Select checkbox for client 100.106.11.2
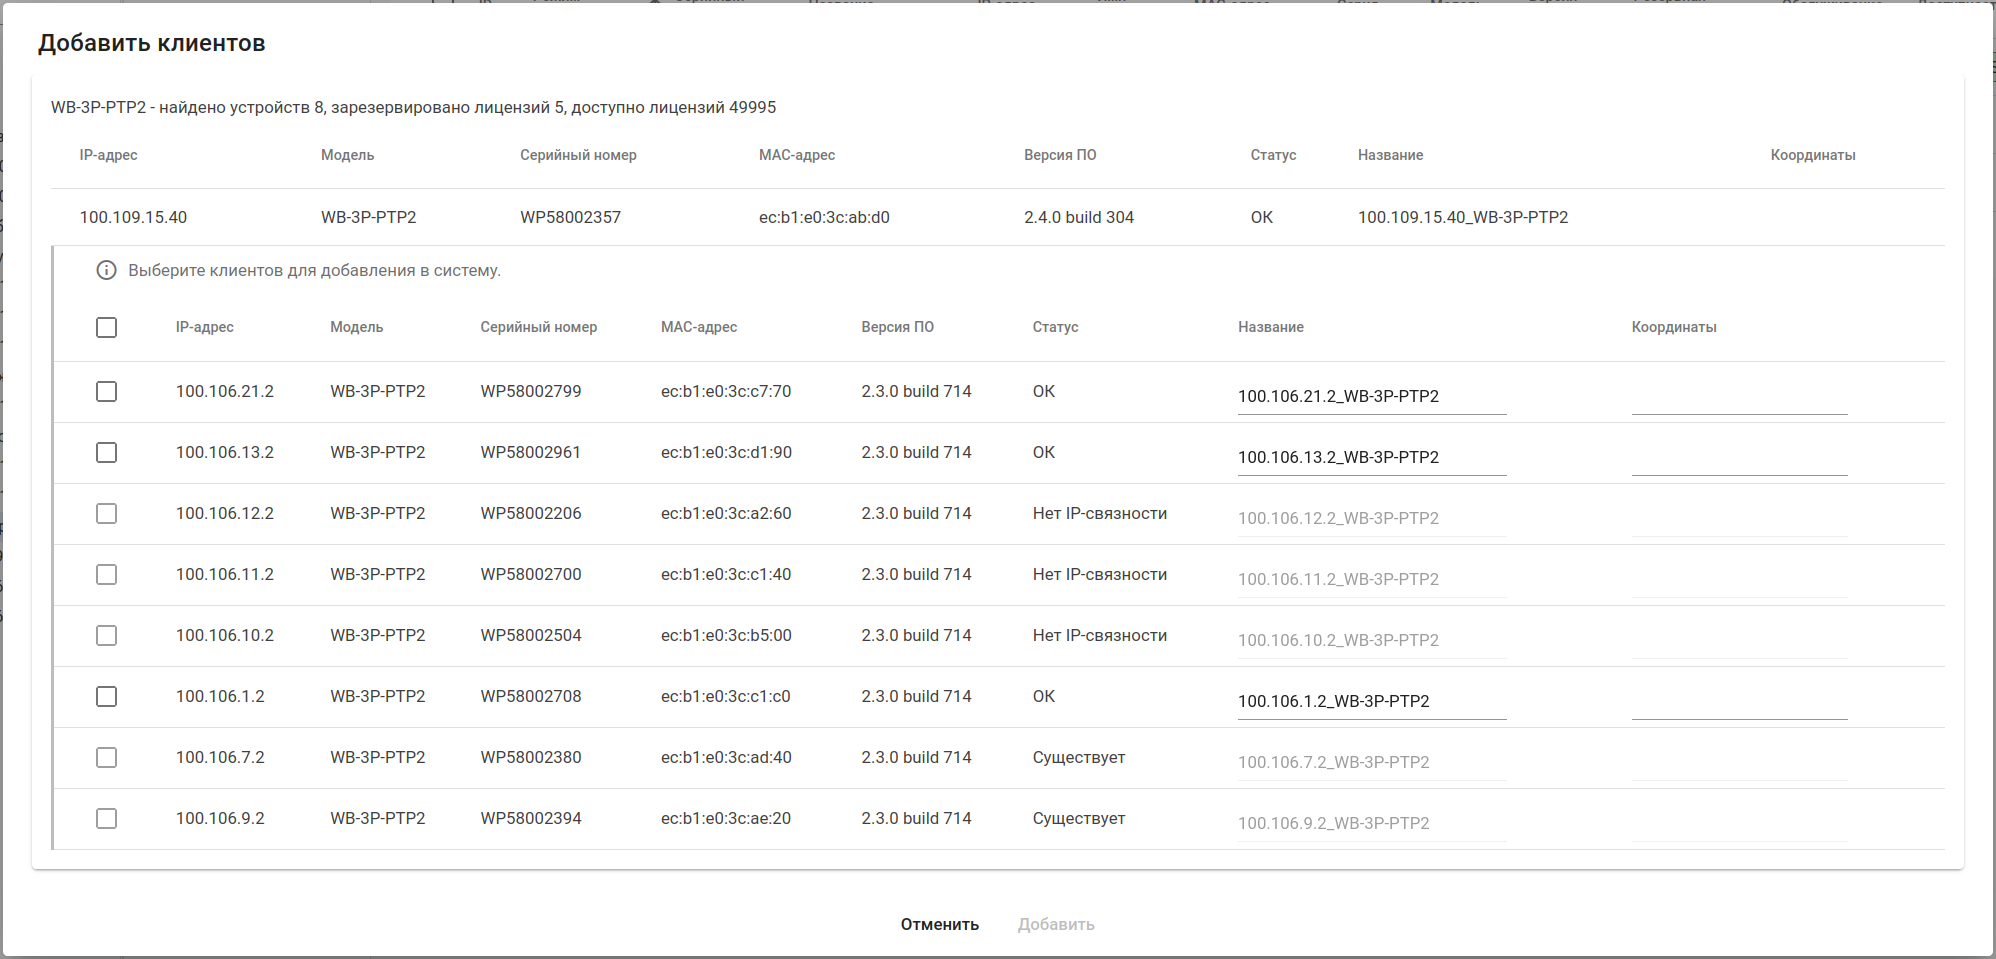1996x959 pixels. click(106, 575)
